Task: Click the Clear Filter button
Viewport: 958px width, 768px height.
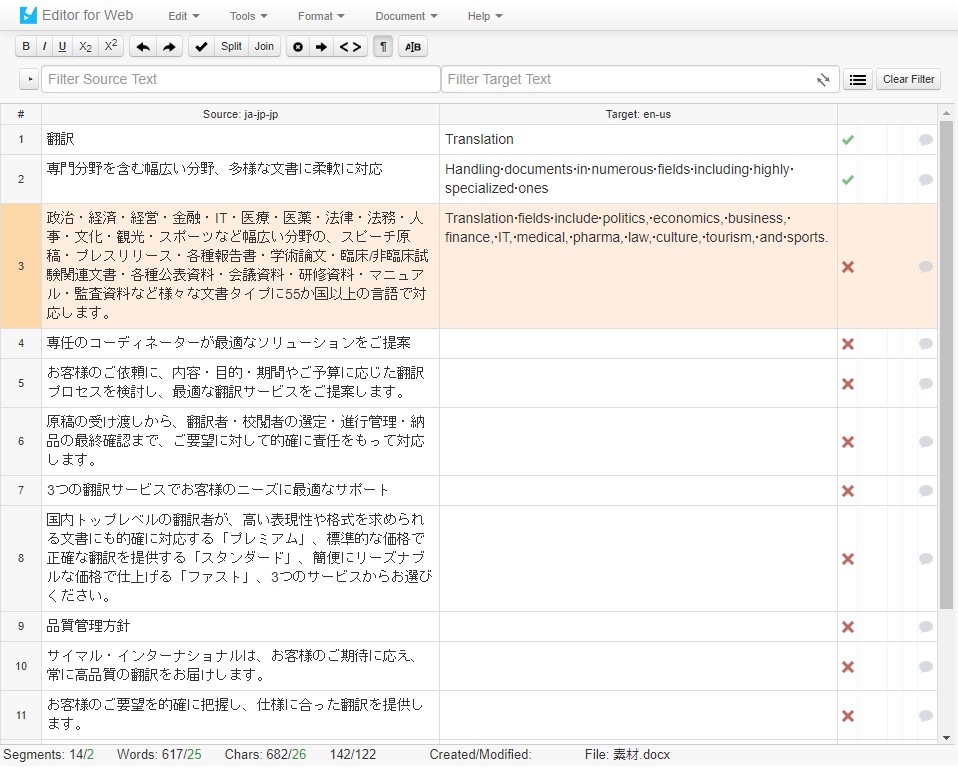Action: coord(907,79)
